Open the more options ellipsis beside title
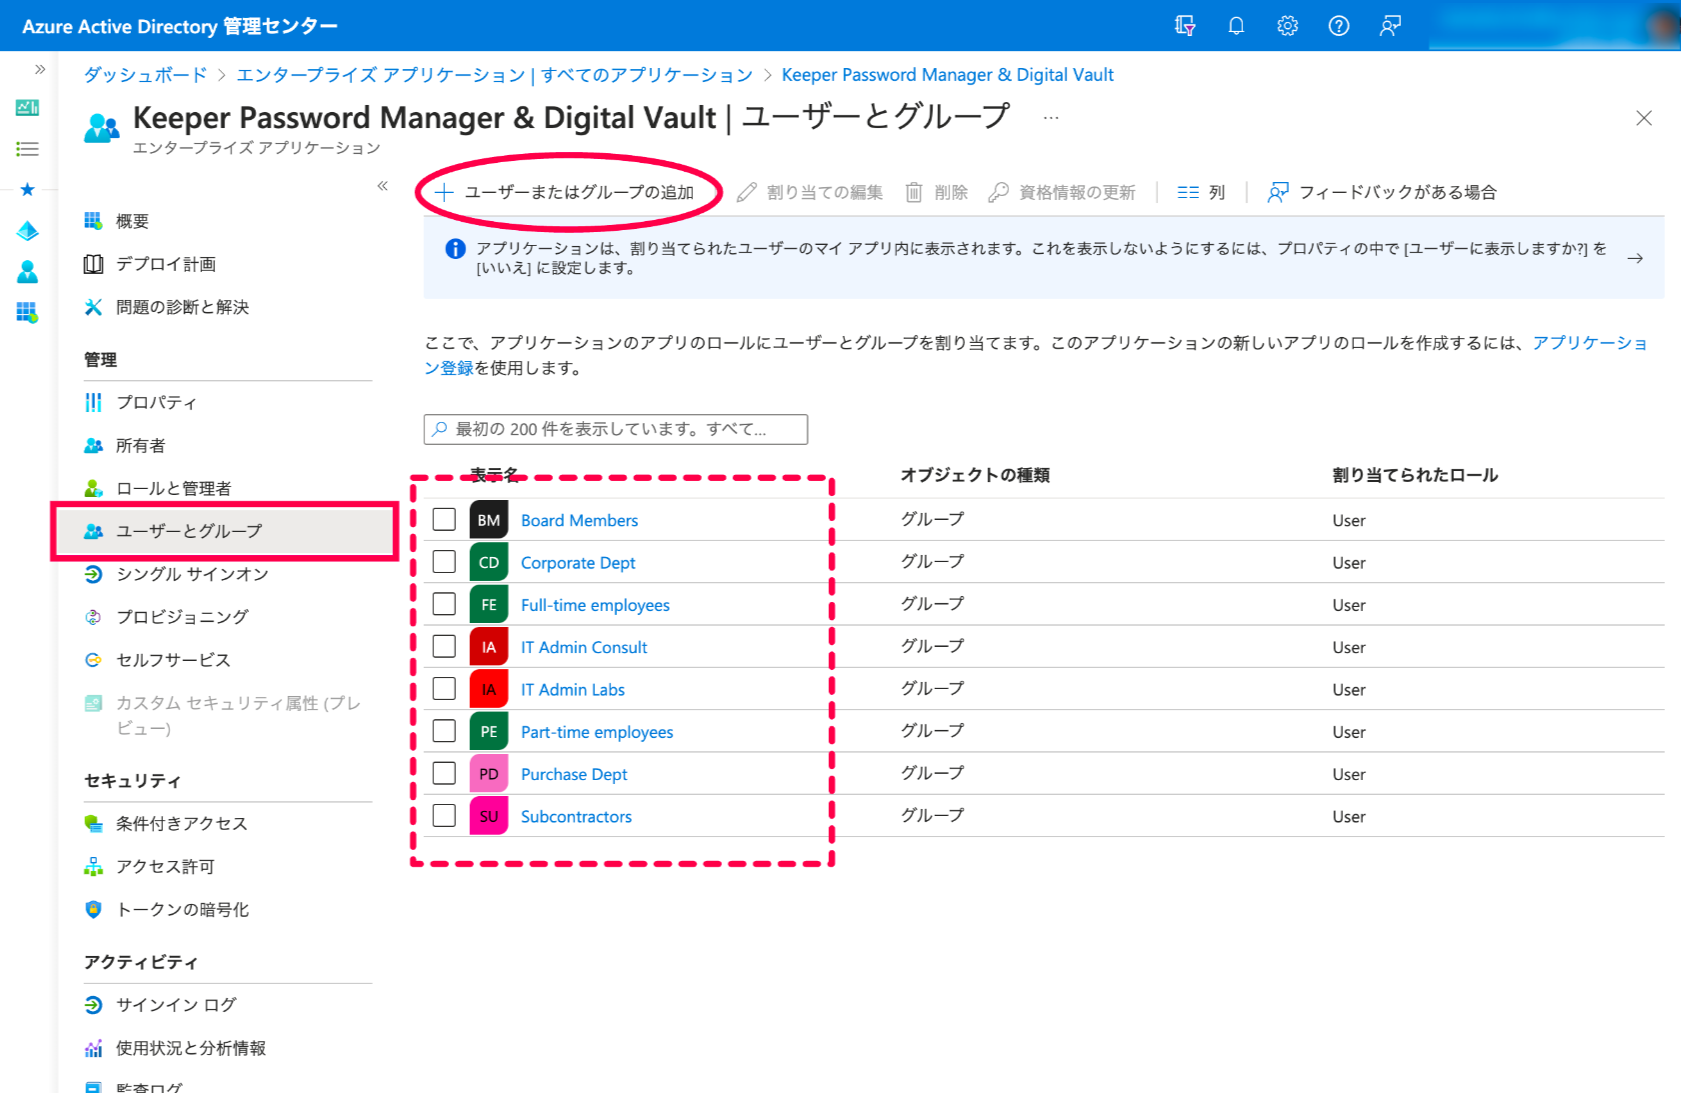The image size is (1681, 1093). 1050,117
